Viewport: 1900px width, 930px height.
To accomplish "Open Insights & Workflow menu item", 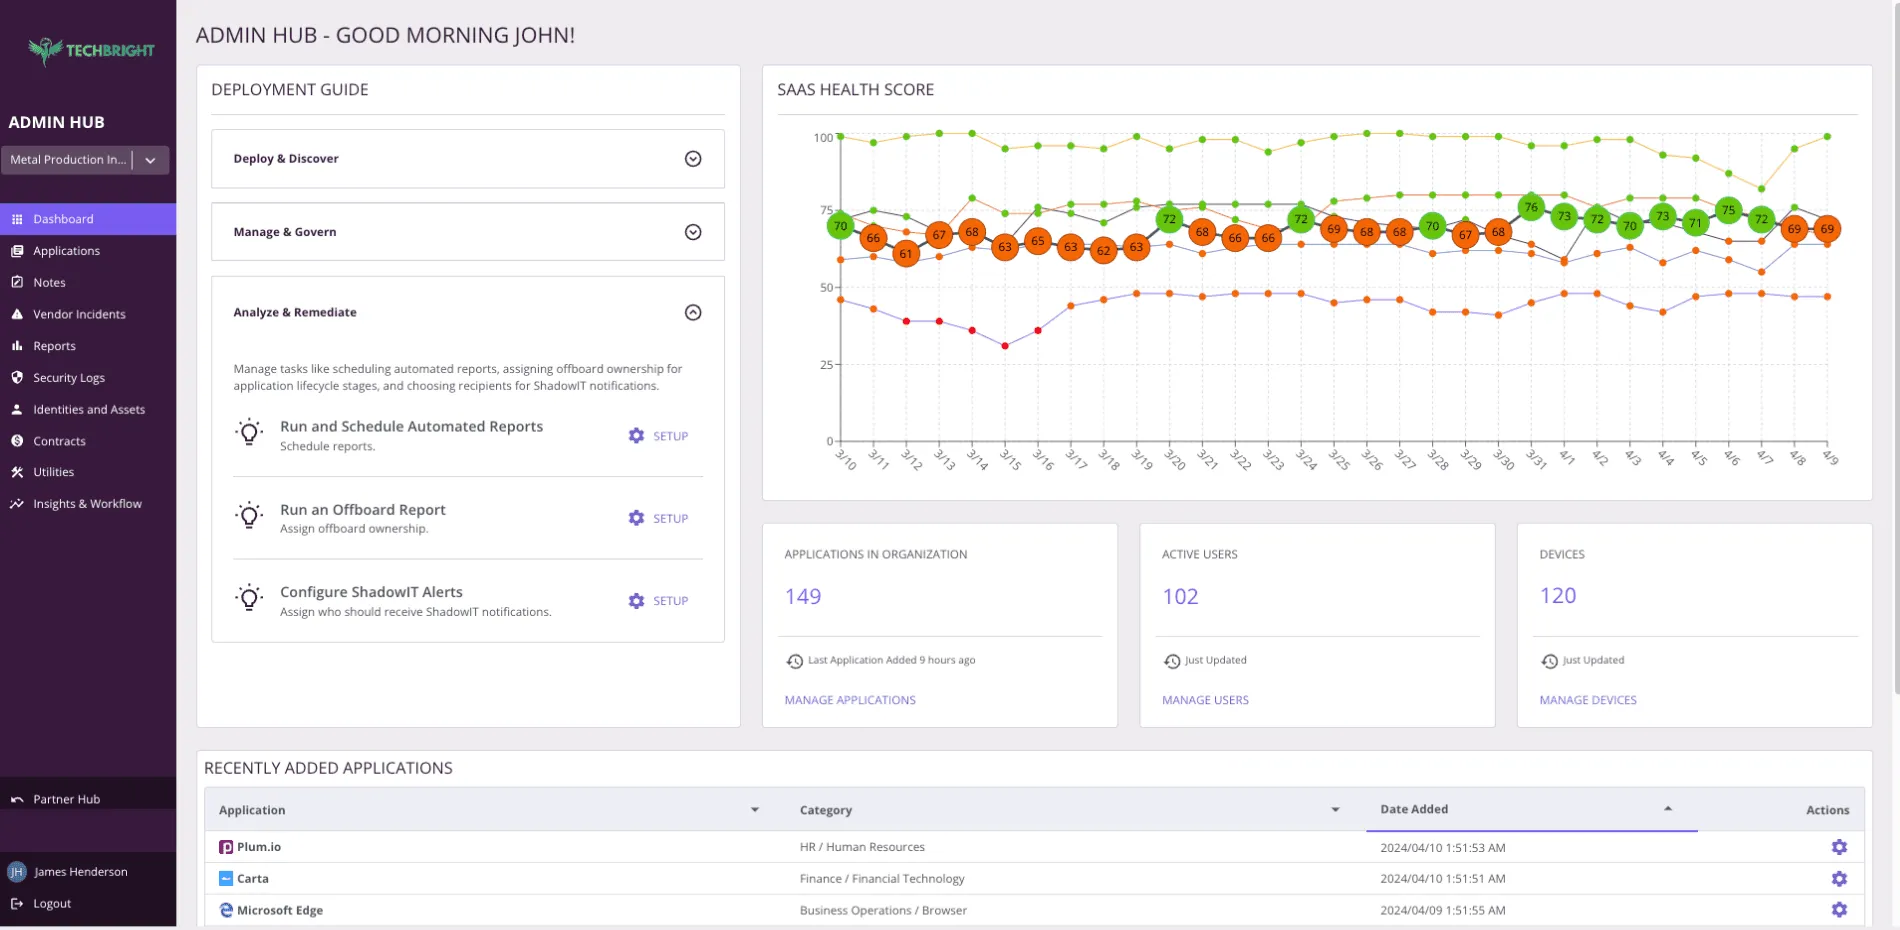I will click(87, 504).
